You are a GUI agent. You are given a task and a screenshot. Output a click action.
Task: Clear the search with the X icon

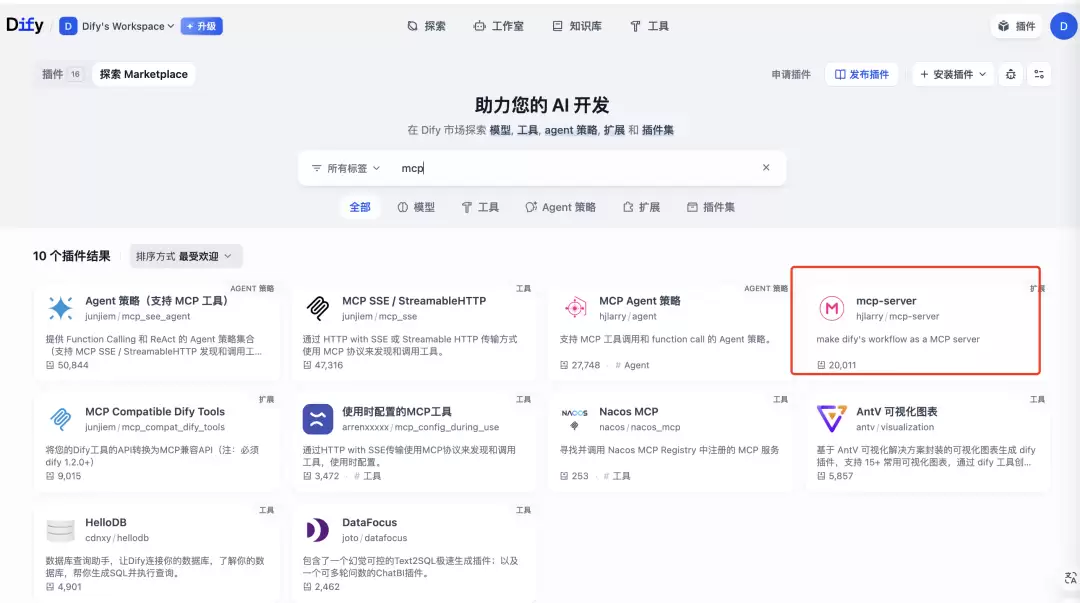point(766,167)
